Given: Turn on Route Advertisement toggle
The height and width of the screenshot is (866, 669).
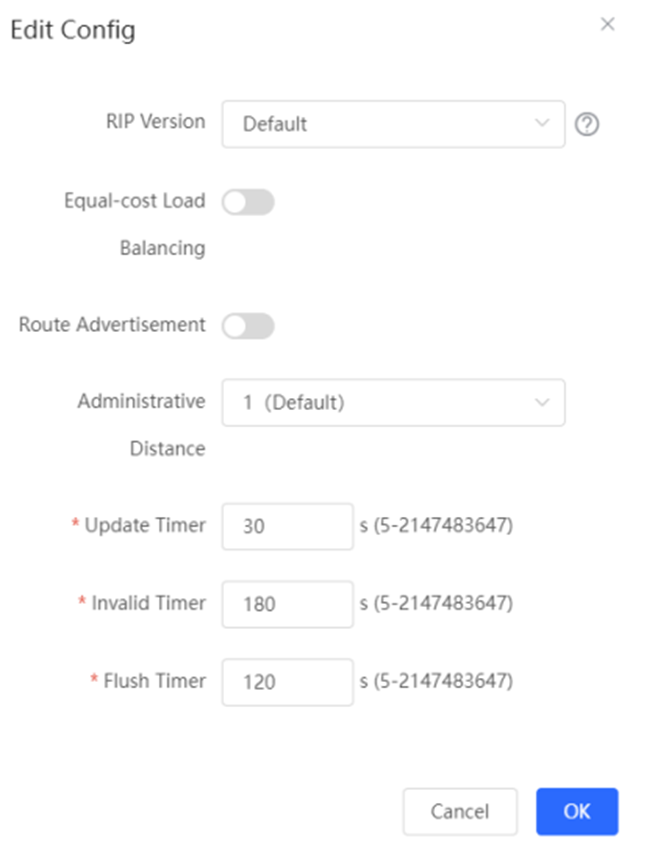Looking at the screenshot, I should tap(248, 326).
